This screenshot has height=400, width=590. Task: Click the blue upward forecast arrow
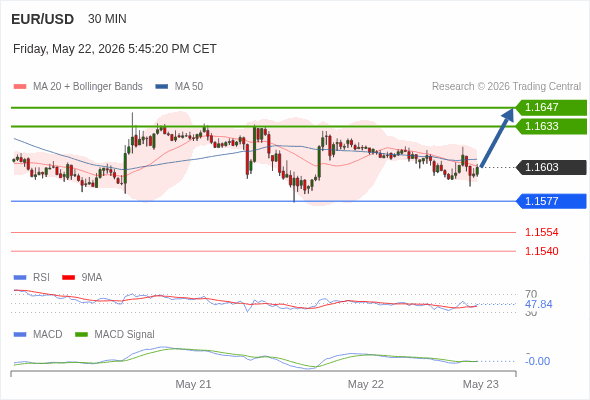pos(497,137)
